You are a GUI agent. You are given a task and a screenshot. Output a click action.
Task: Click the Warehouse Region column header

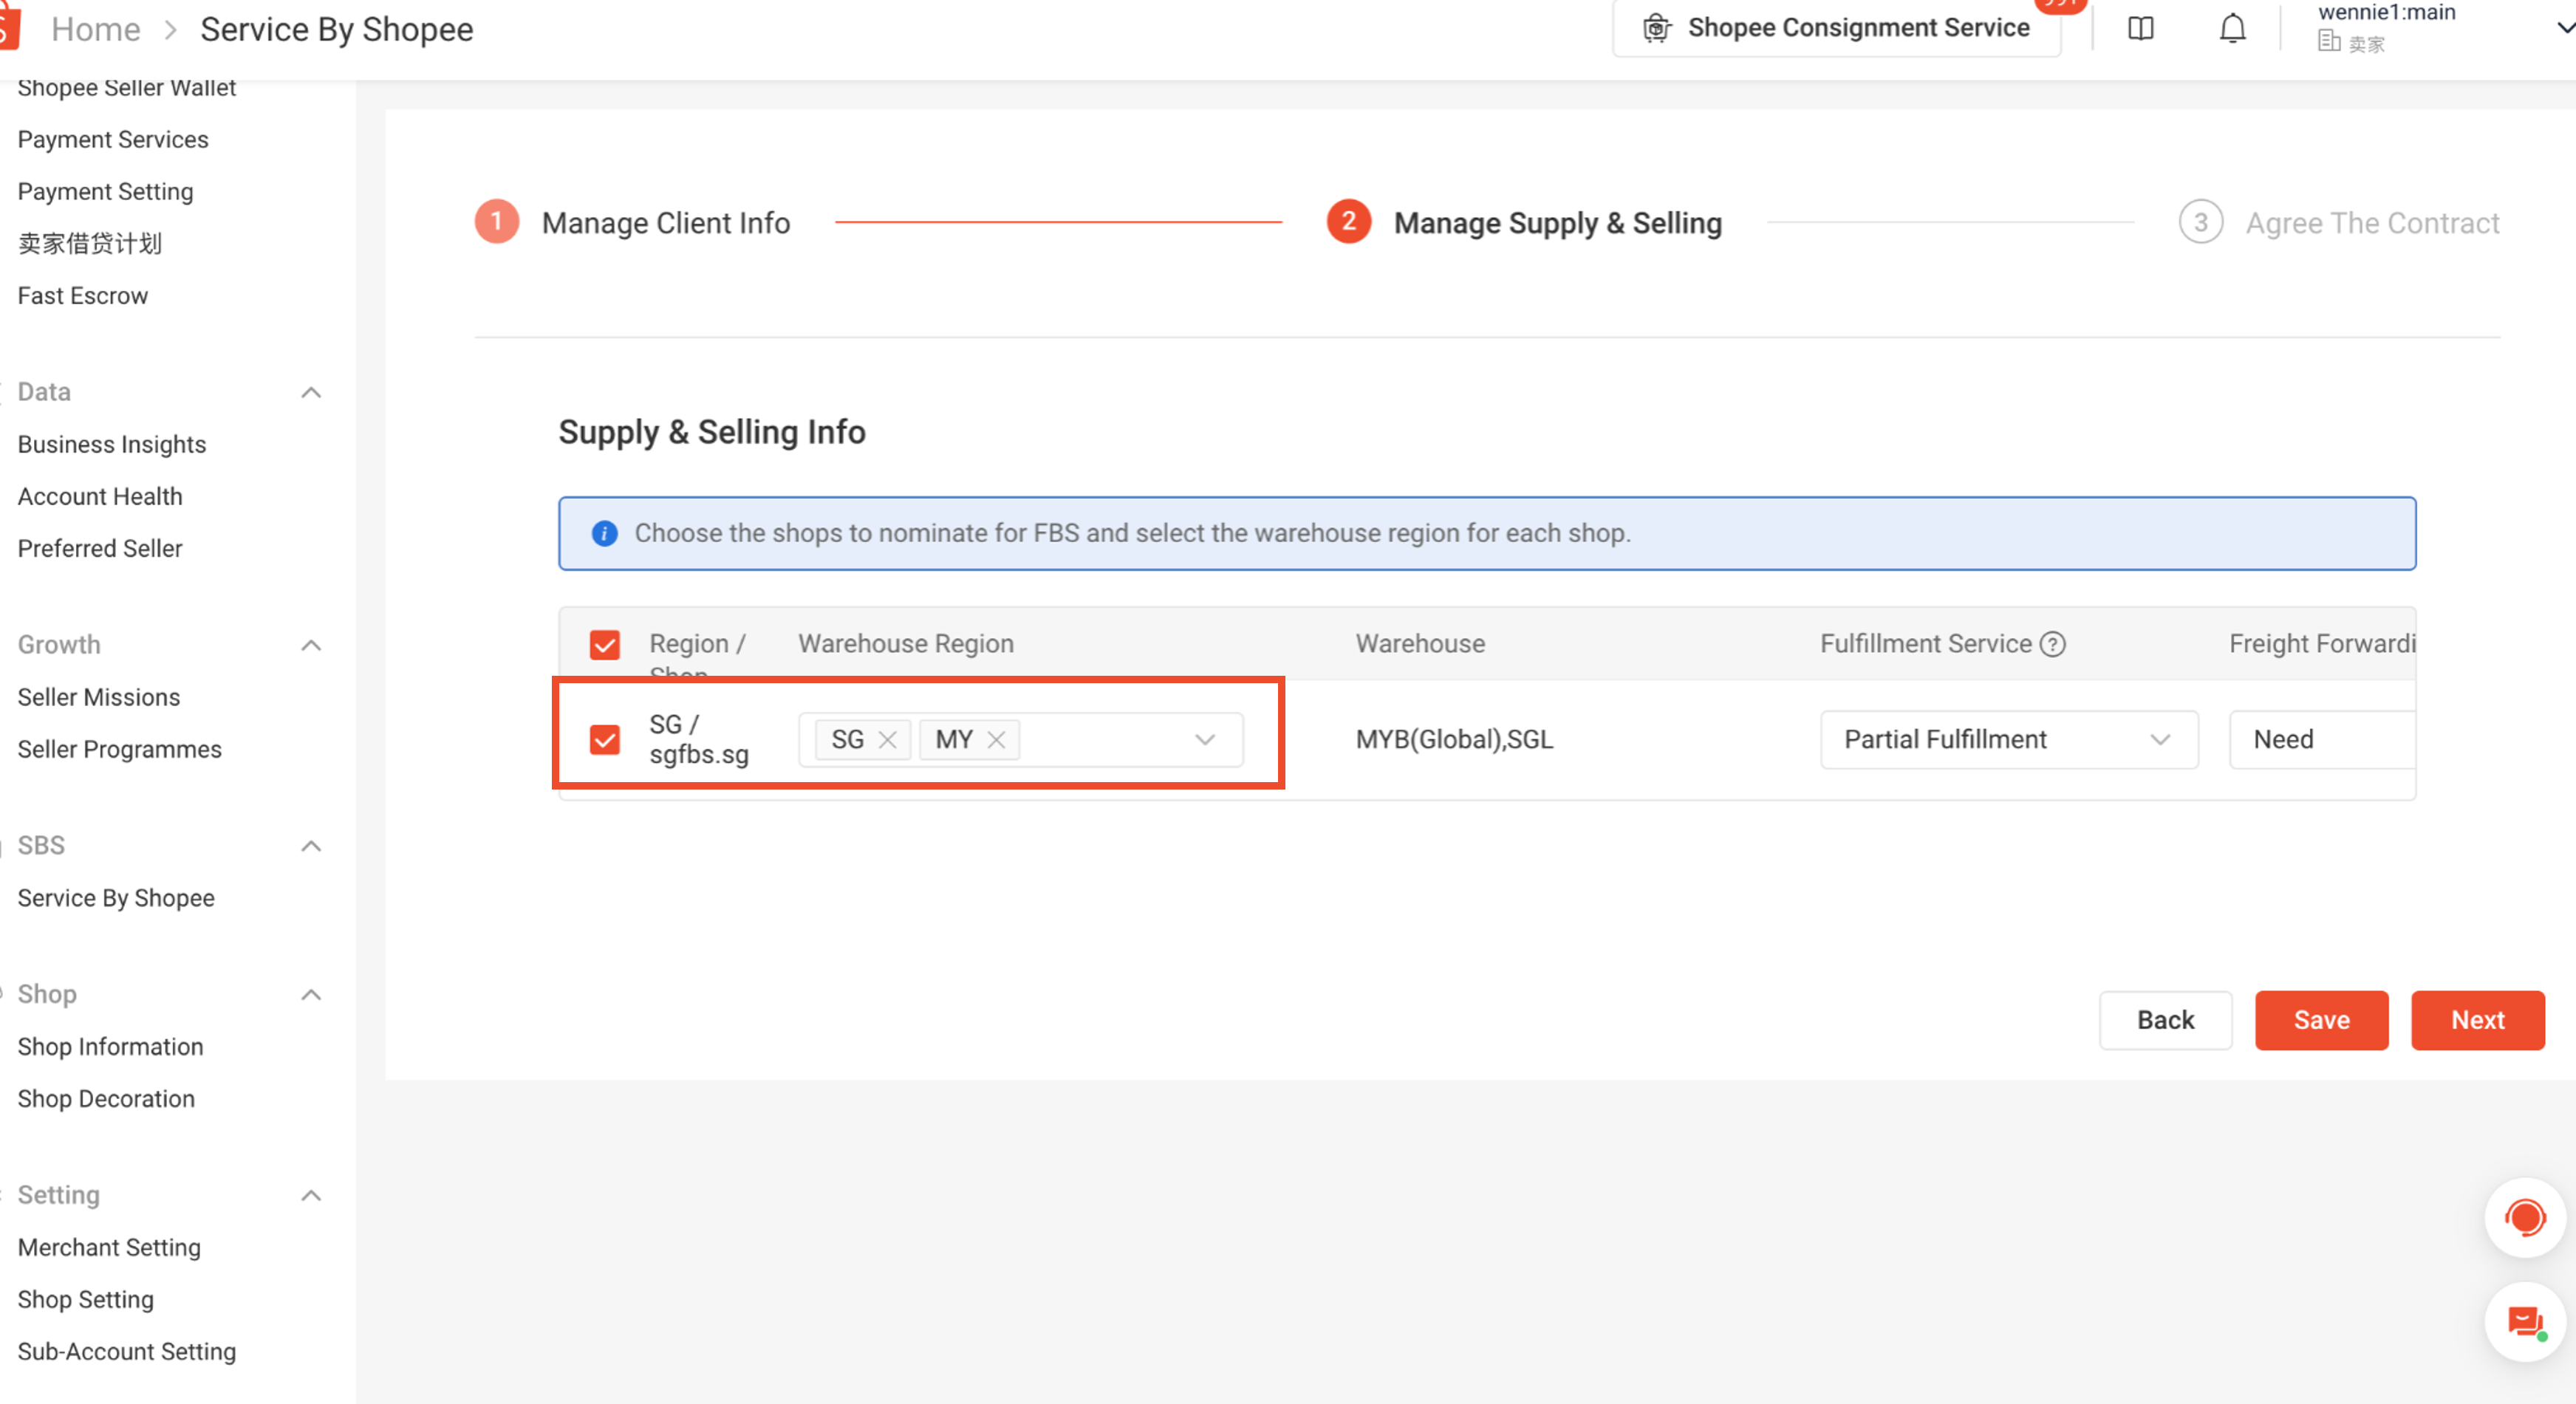click(x=905, y=644)
